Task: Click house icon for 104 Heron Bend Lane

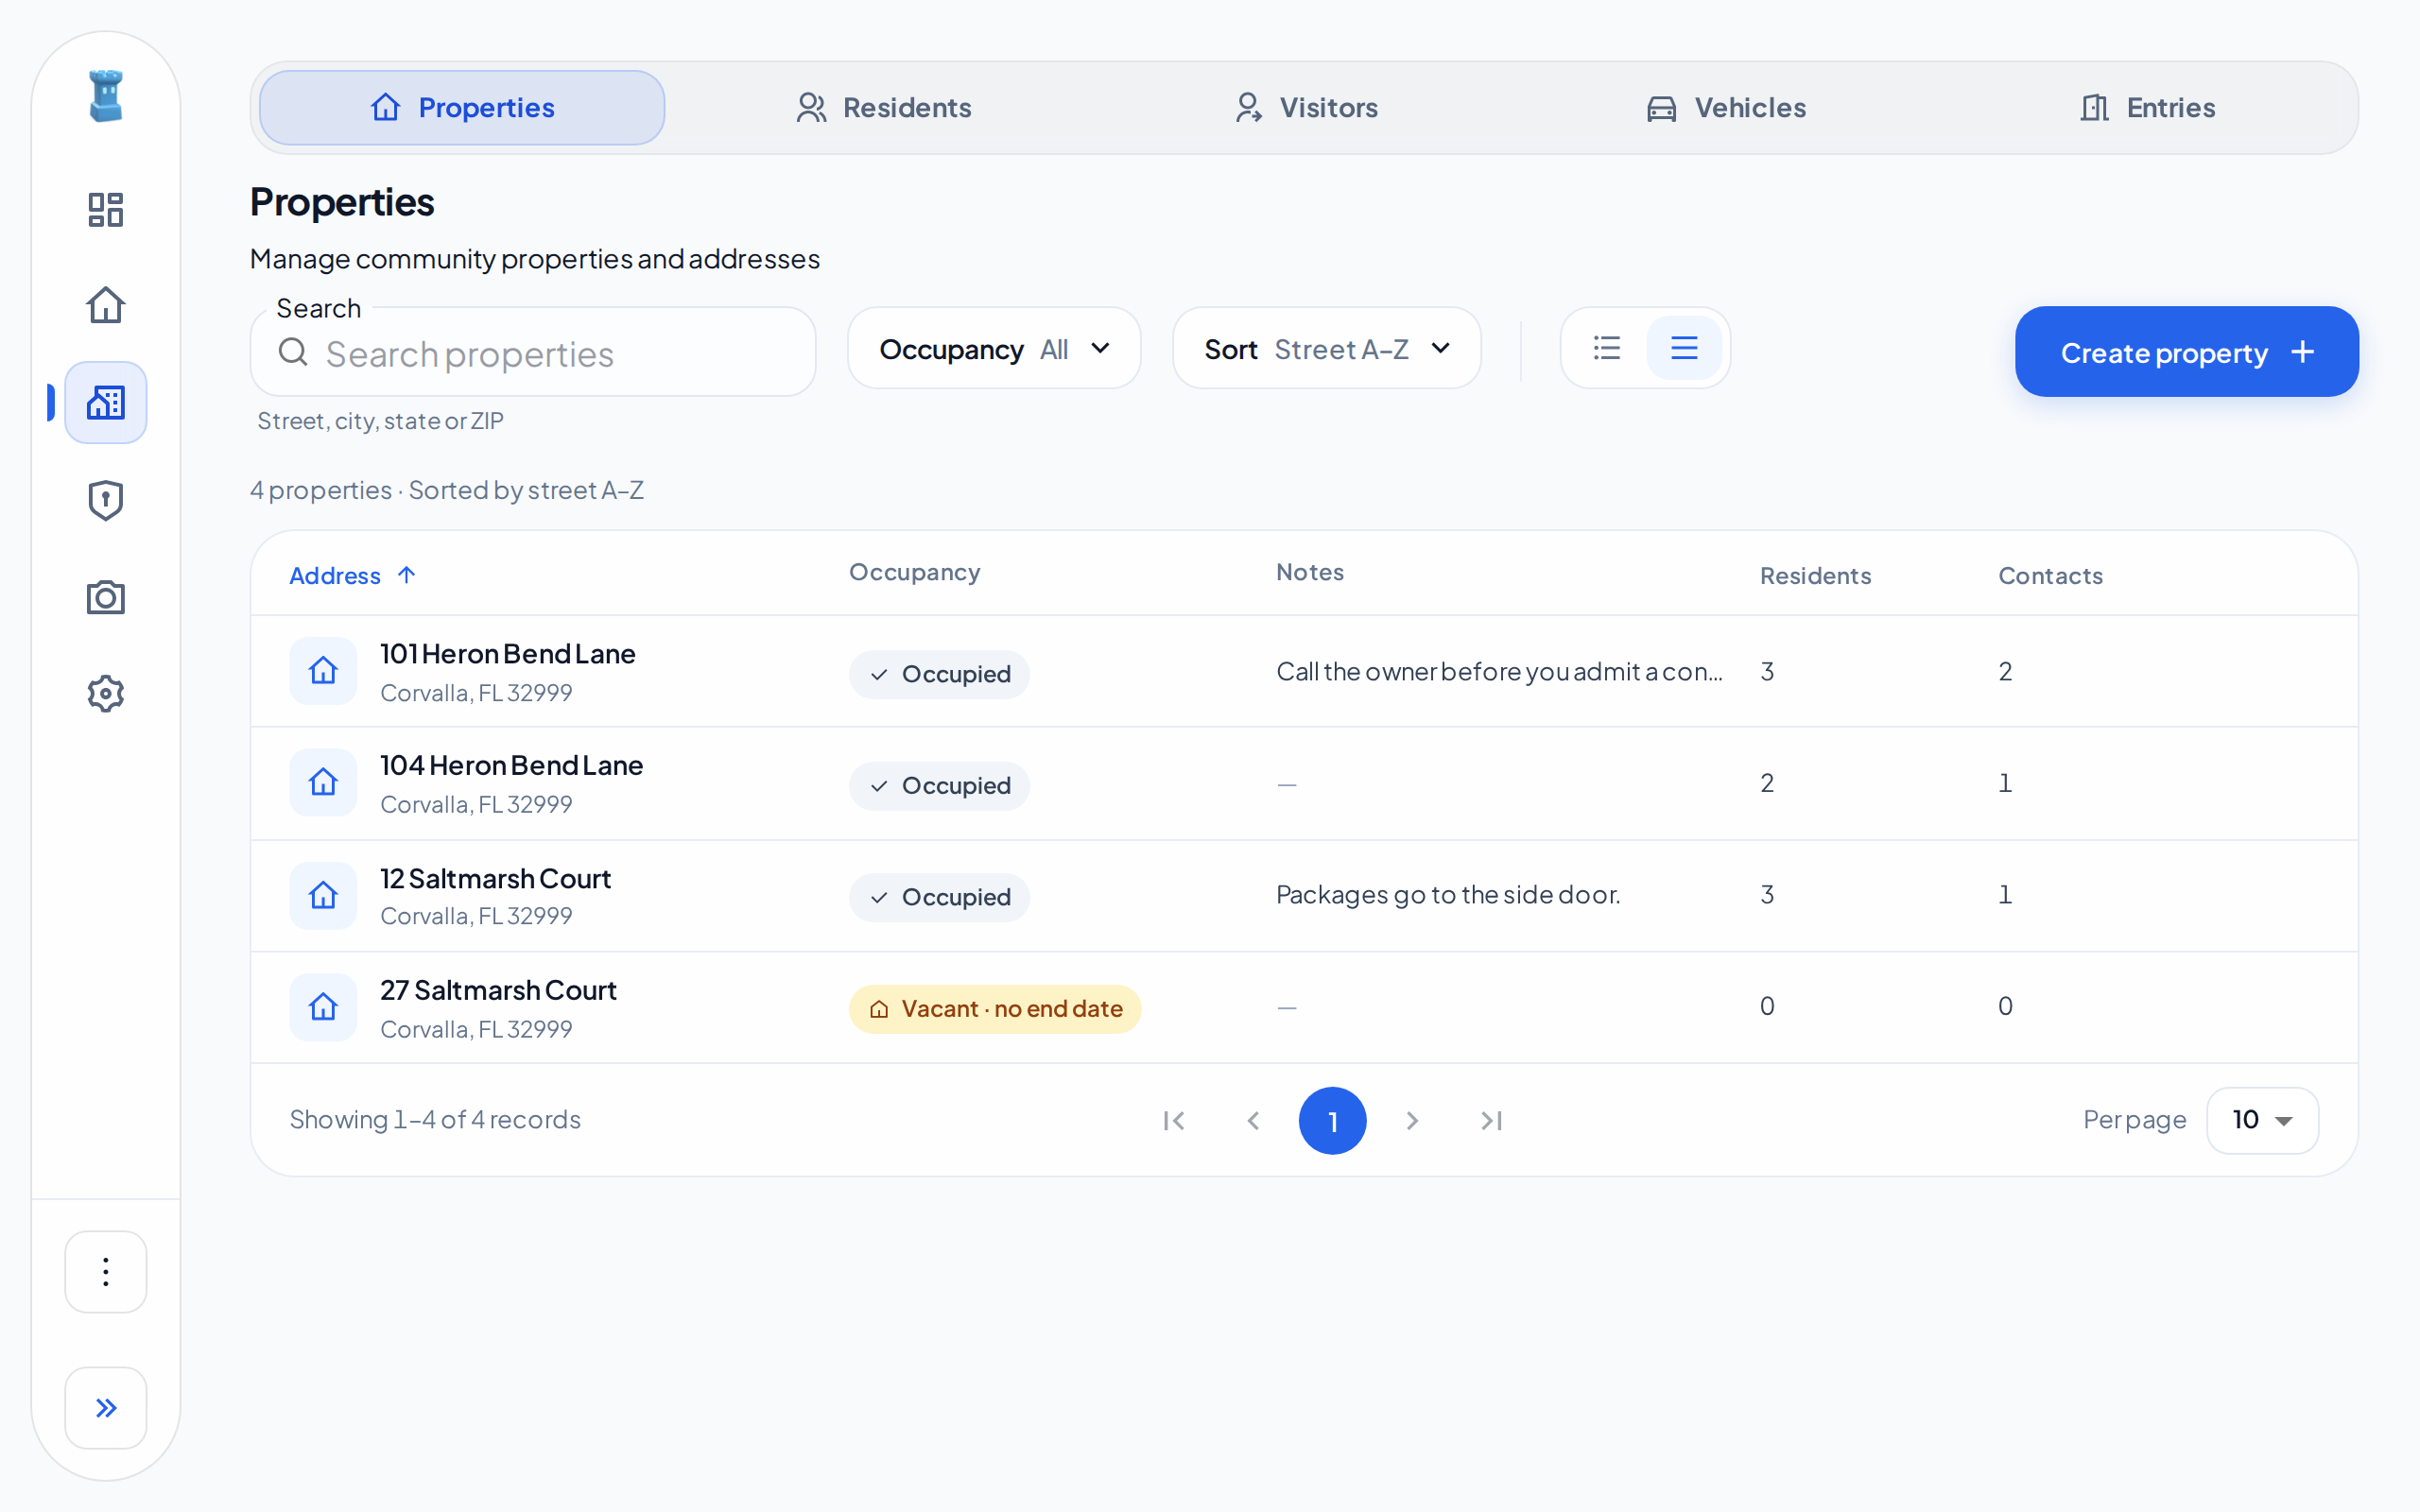Action: [x=323, y=782]
